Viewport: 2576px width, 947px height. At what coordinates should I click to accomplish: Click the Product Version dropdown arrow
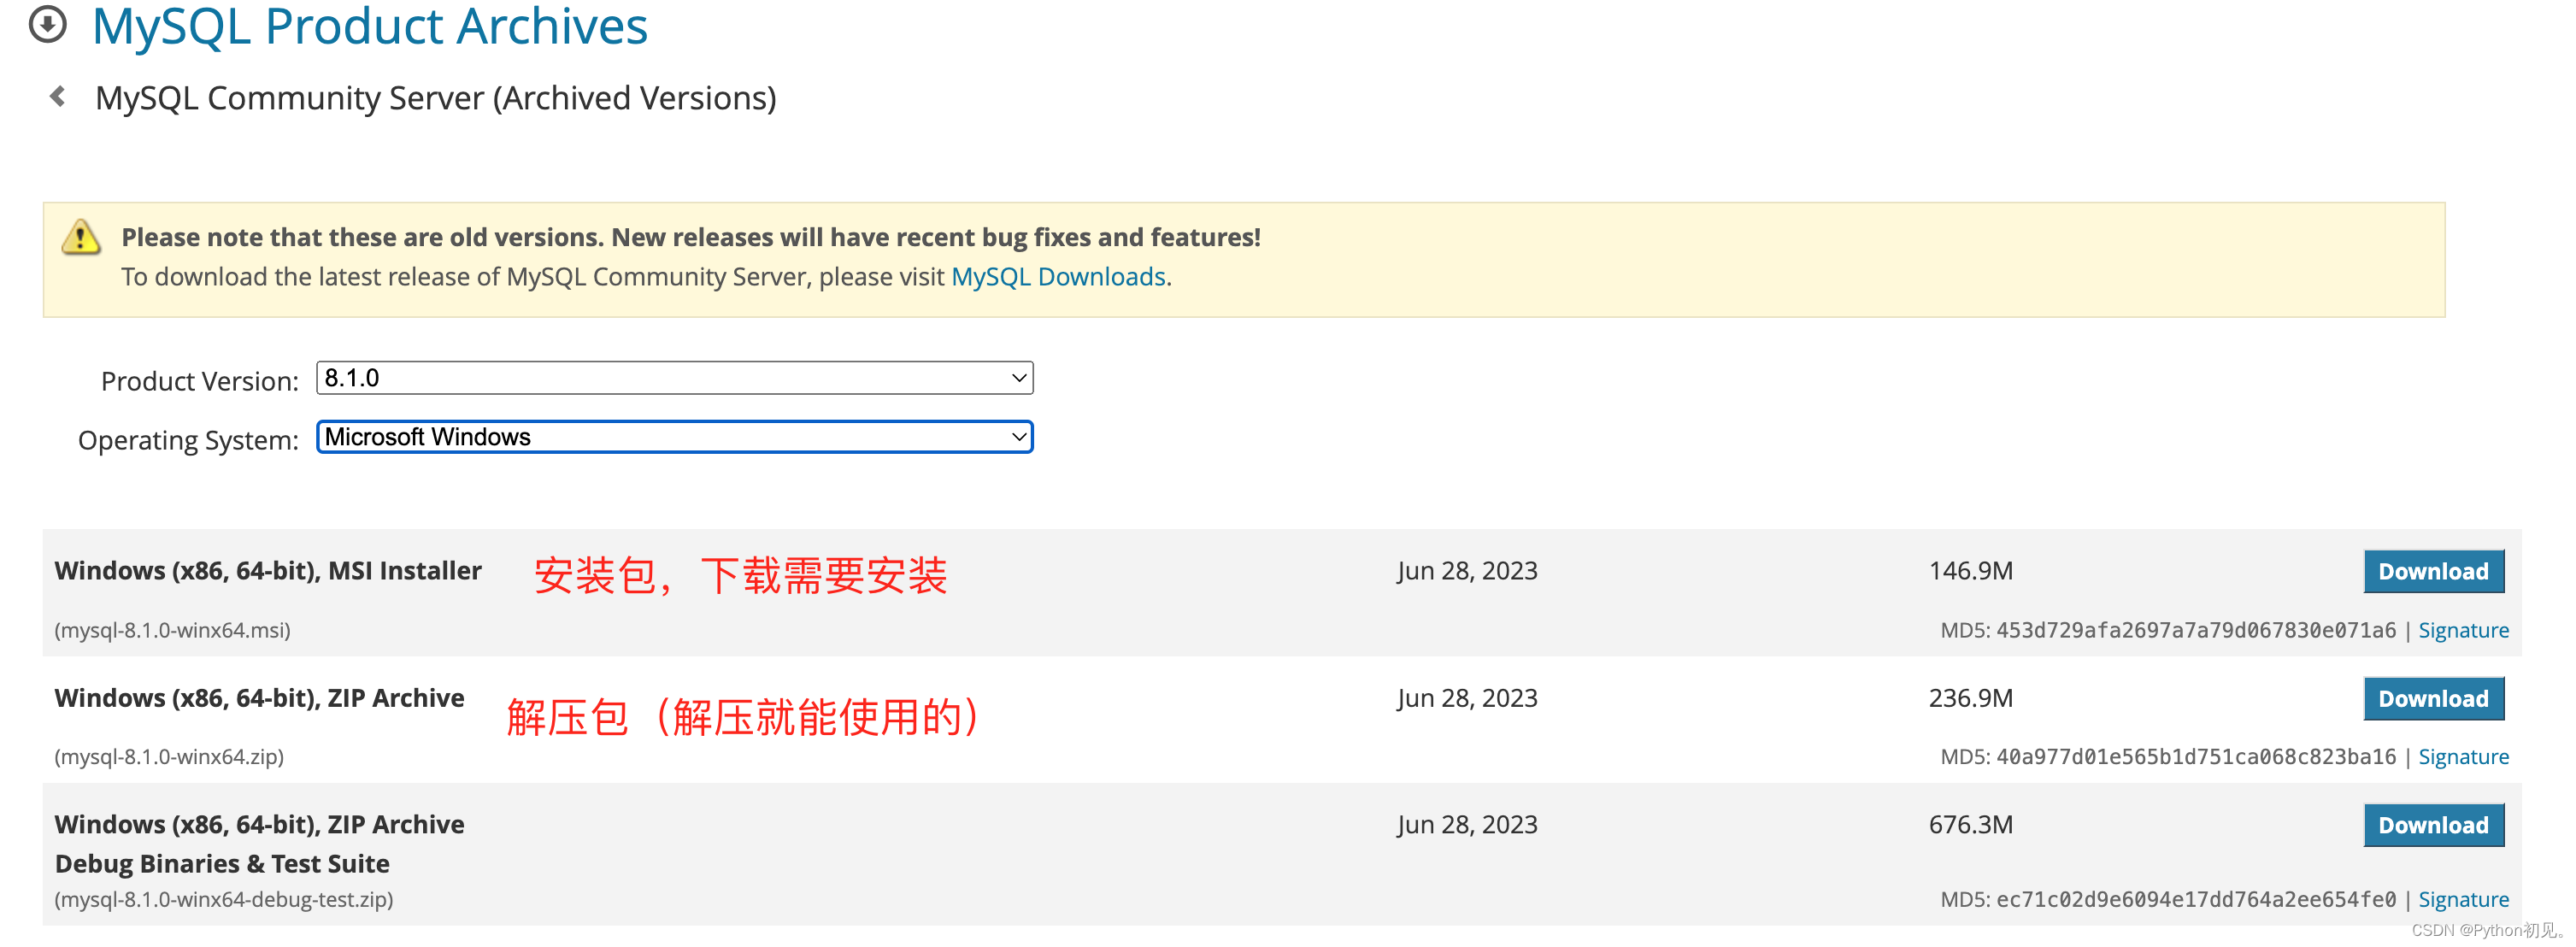point(1017,378)
